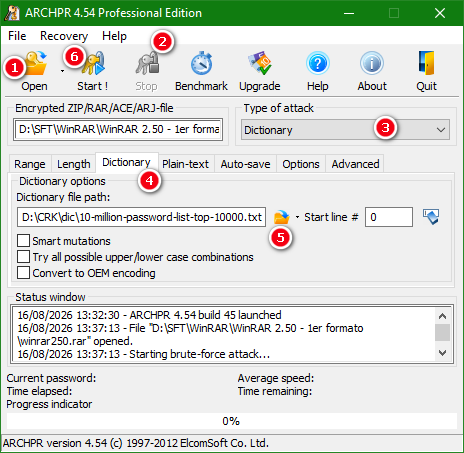Open the Help menu

click(x=114, y=36)
